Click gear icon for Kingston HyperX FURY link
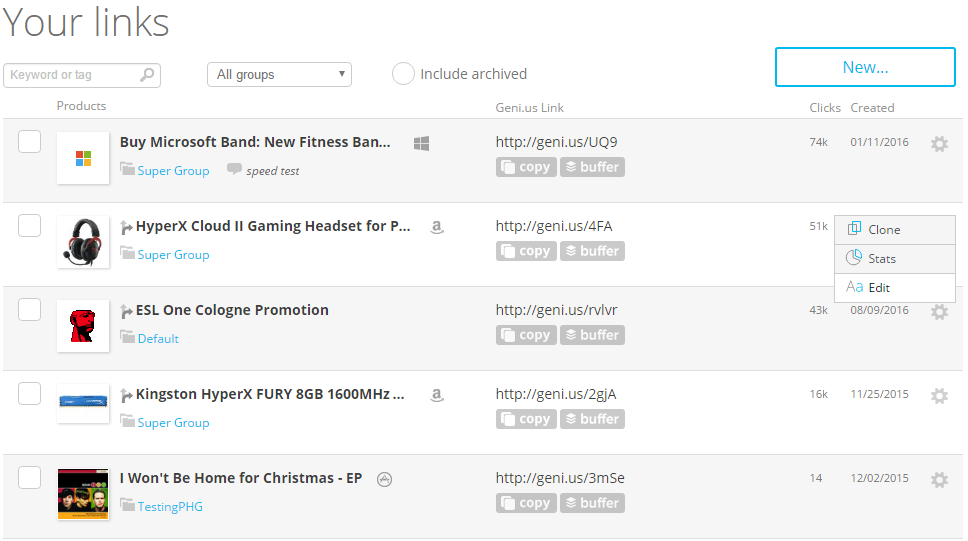 coord(939,396)
